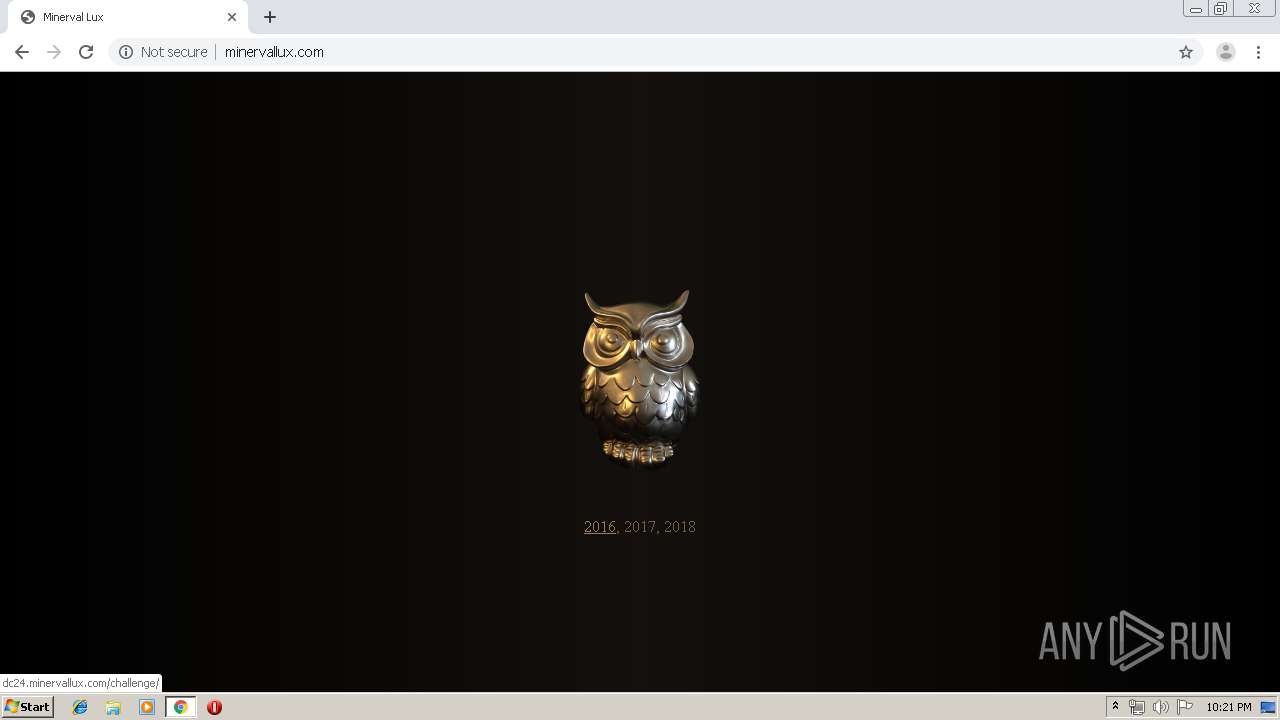This screenshot has width=1280, height=720.
Task: Open Windows Media Player on taskbar
Action: pos(147,707)
